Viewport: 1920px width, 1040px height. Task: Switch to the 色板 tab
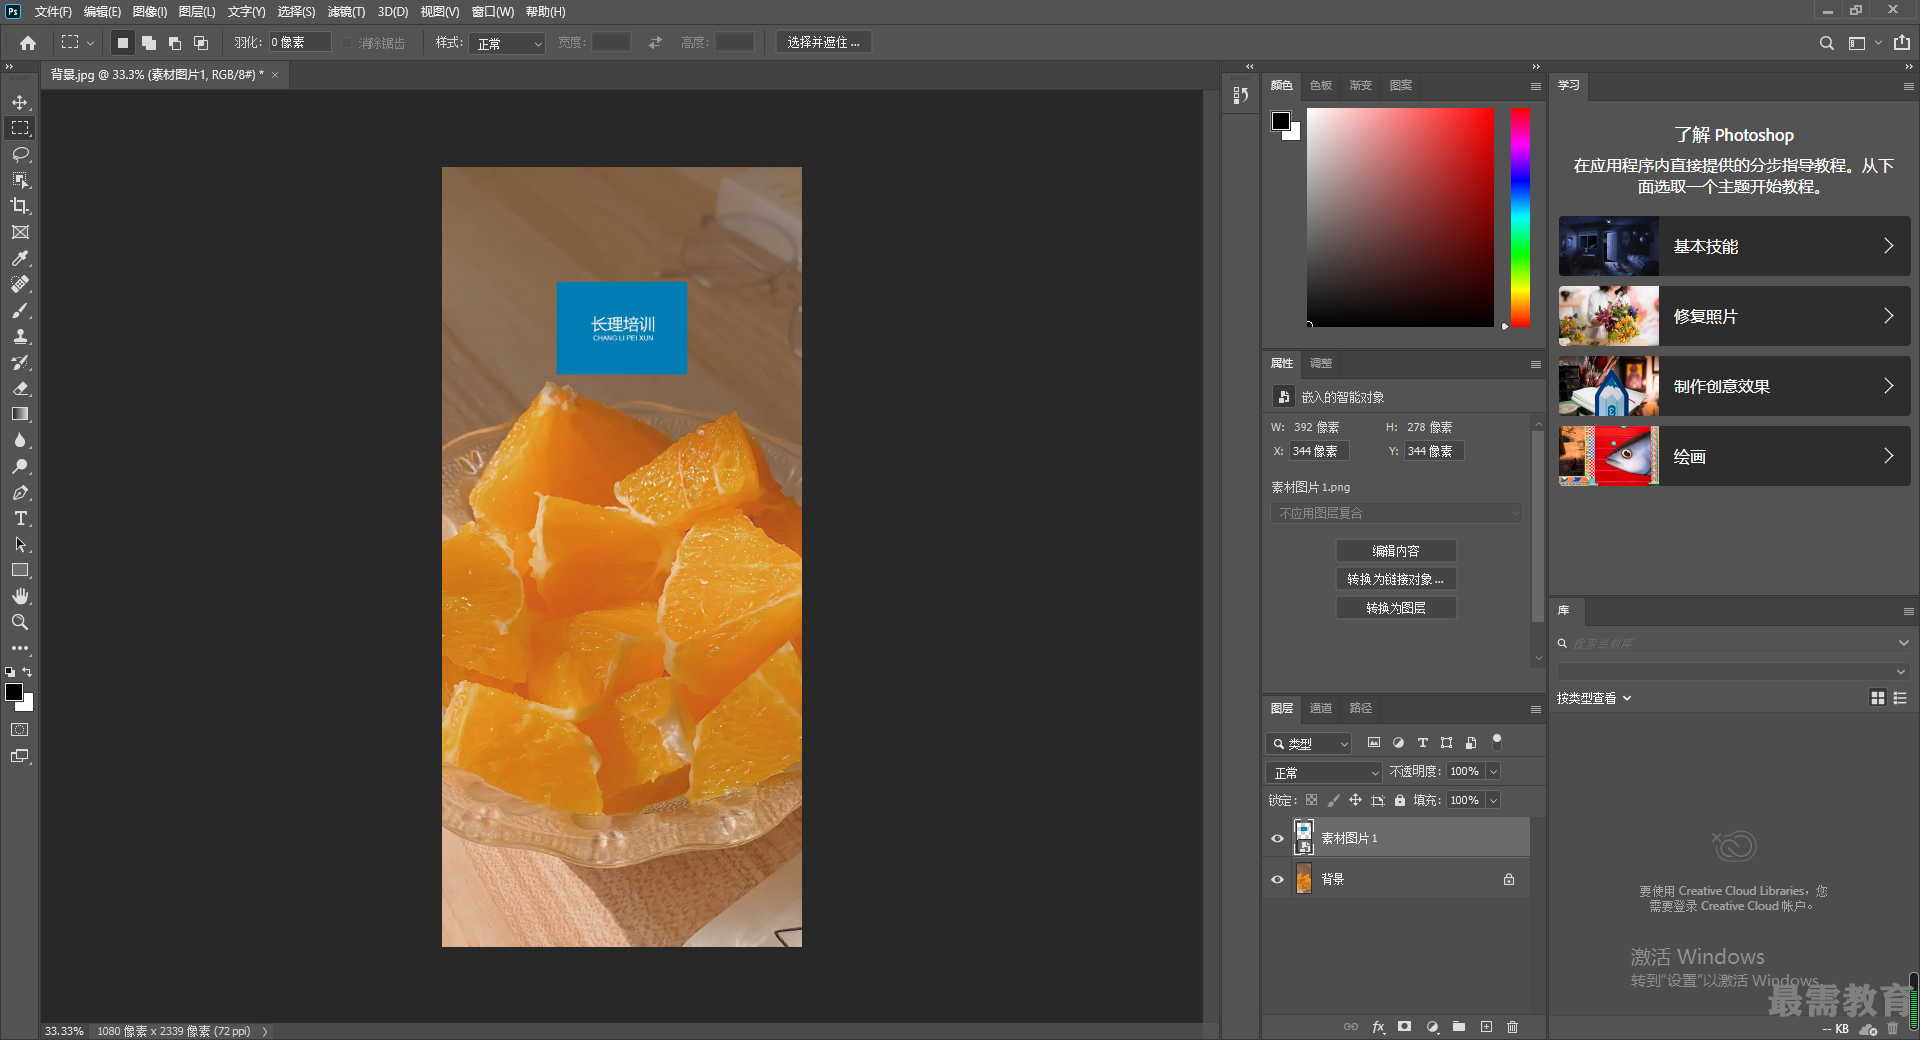[x=1321, y=85]
